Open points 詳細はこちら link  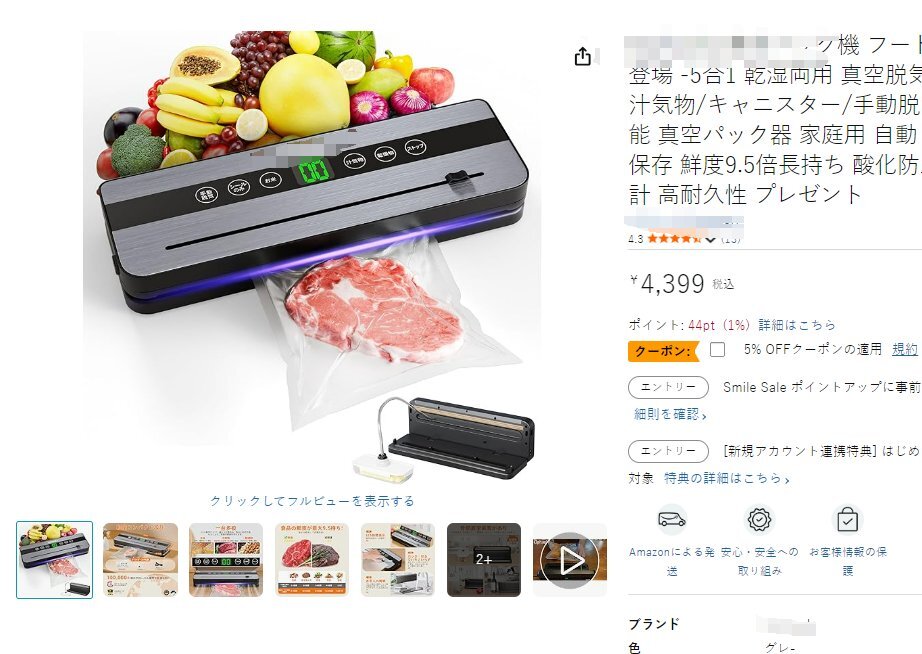[797, 325]
